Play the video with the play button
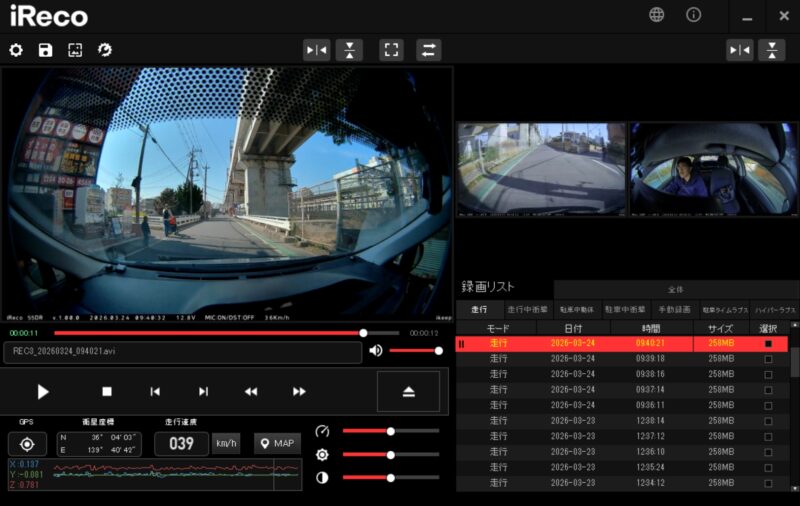The height and width of the screenshot is (506, 800). tap(43, 392)
